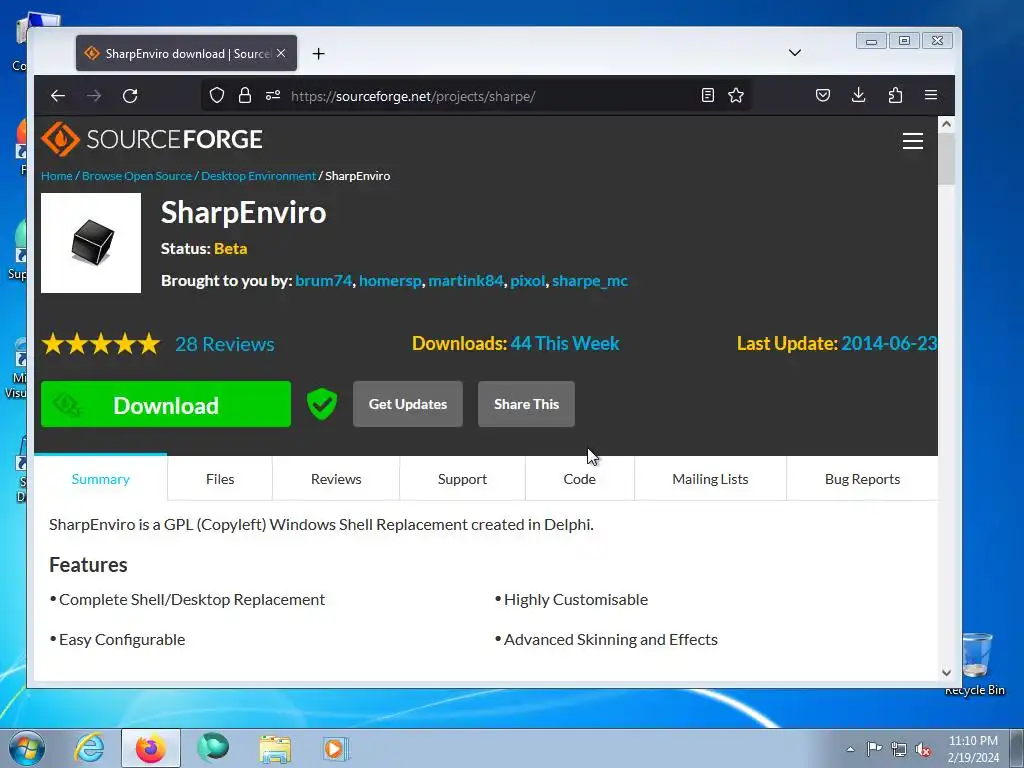Open network status tray icon

[899, 749]
